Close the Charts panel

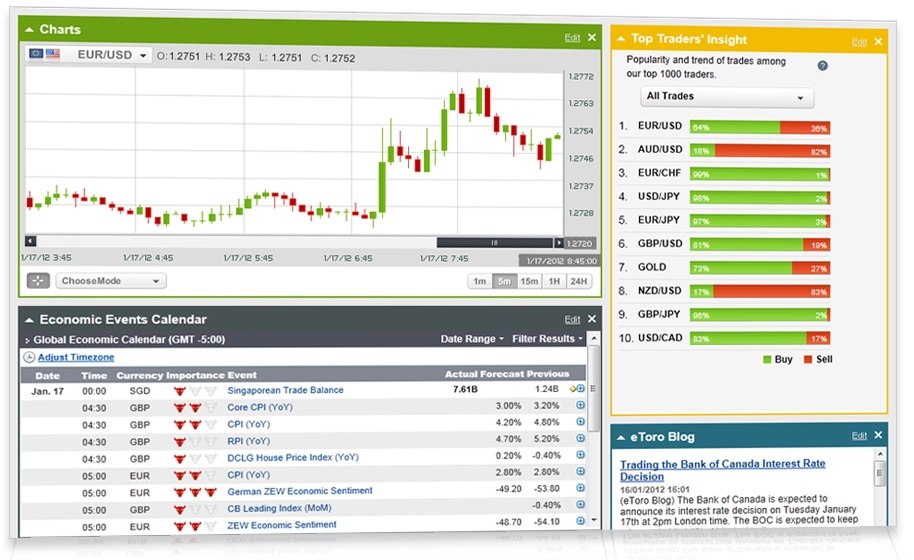tap(592, 37)
